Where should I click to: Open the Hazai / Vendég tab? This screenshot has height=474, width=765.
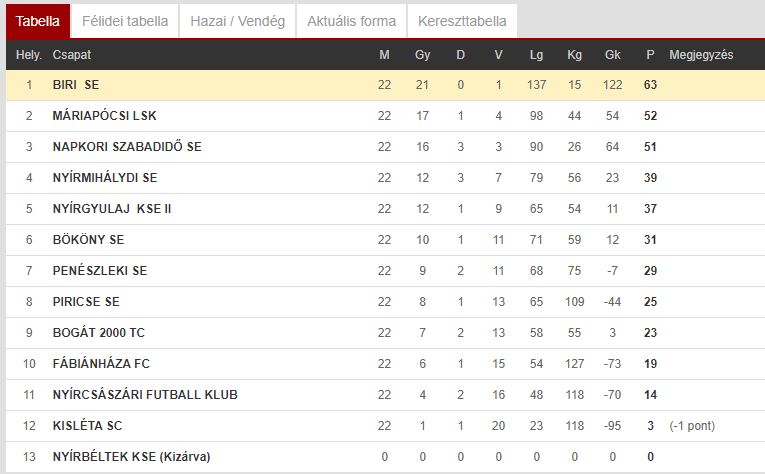click(x=238, y=21)
